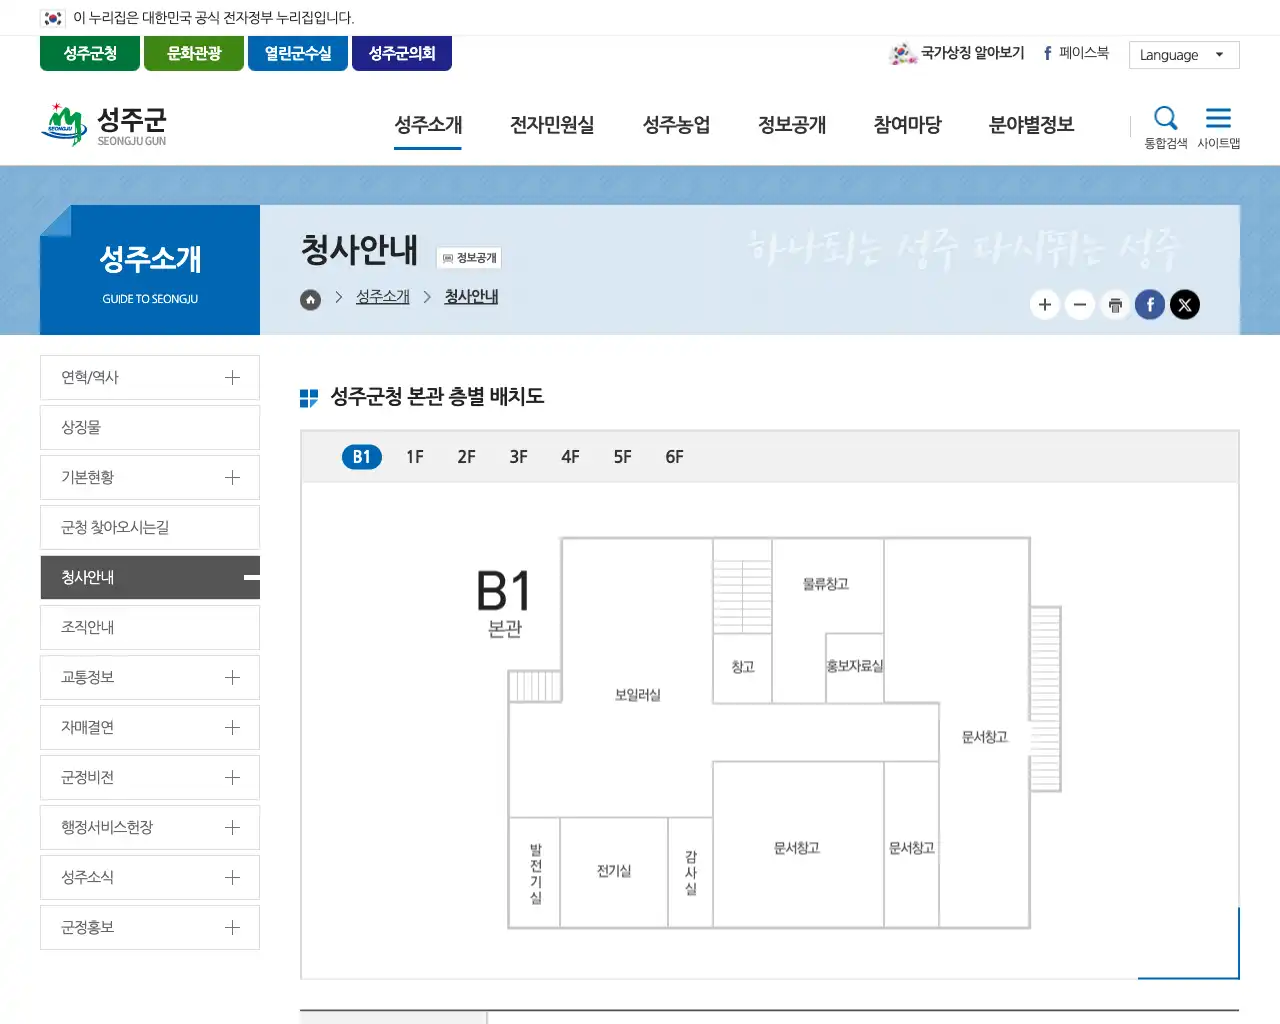Open the 참여마당 main menu
This screenshot has height=1024, width=1280.
pyautogui.click(x=907, y=125)
